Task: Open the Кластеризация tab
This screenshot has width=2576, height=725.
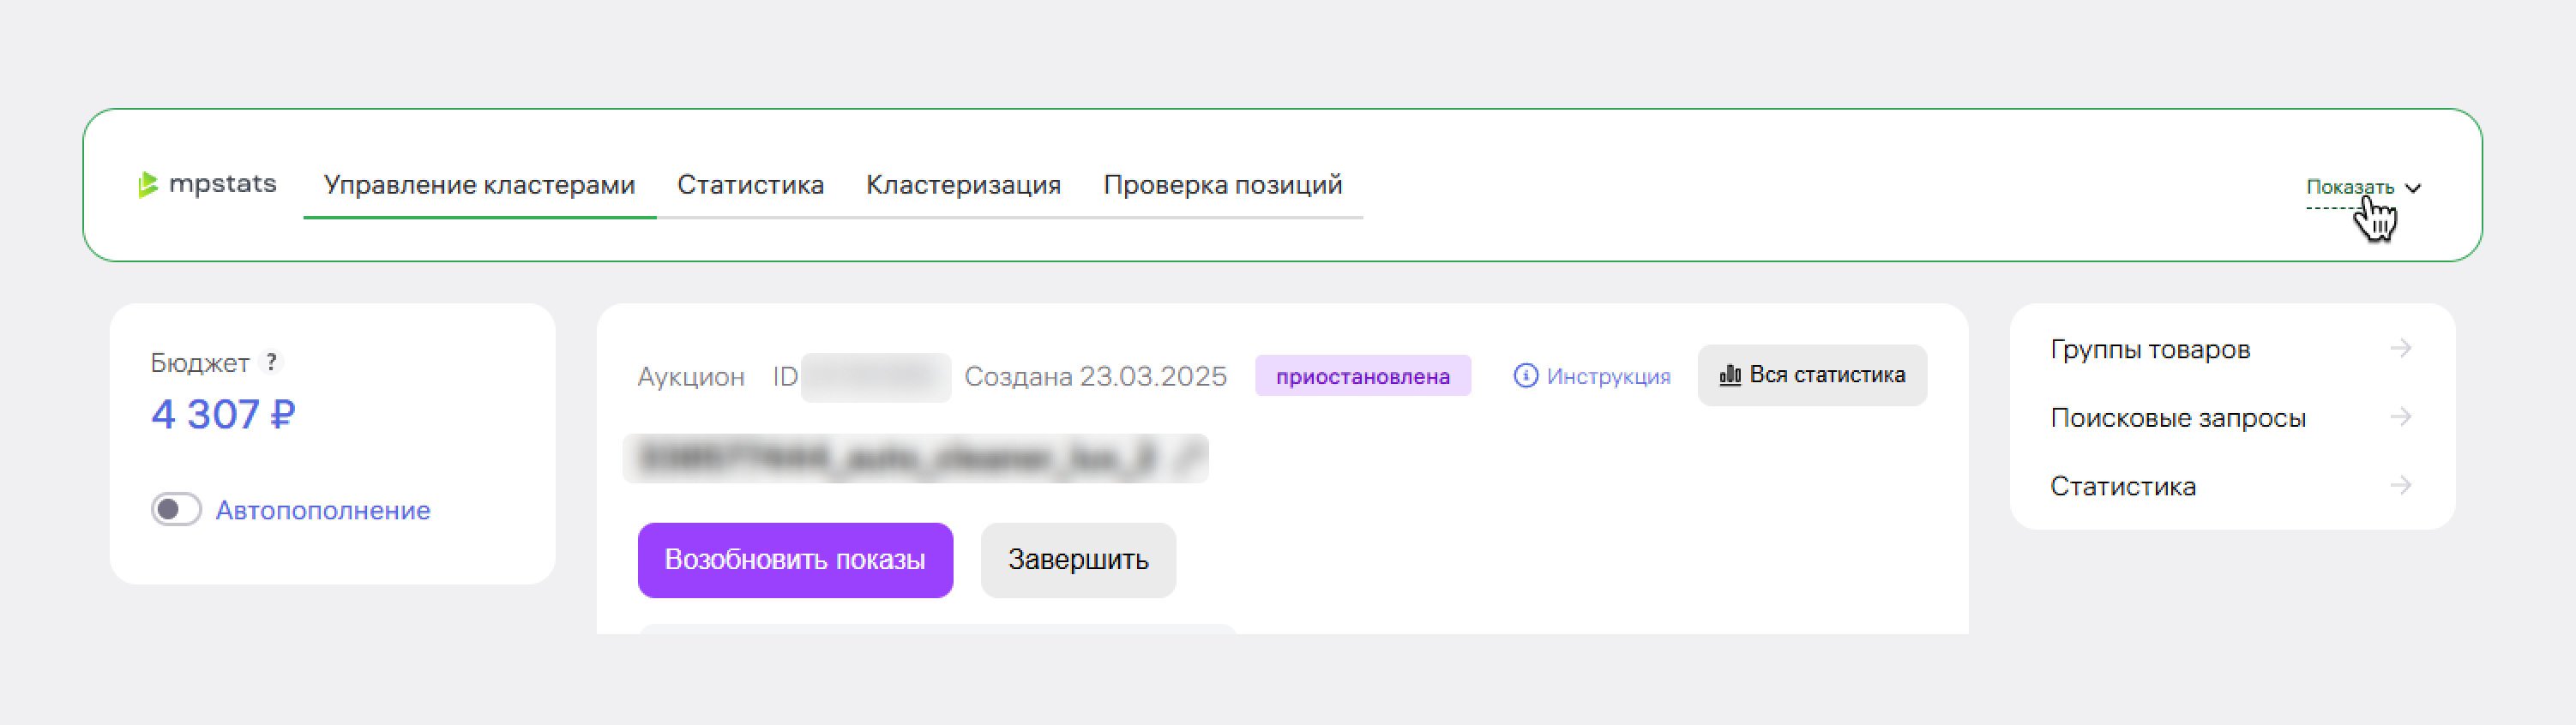Action: pyautogui.click(x=963, y=185)
